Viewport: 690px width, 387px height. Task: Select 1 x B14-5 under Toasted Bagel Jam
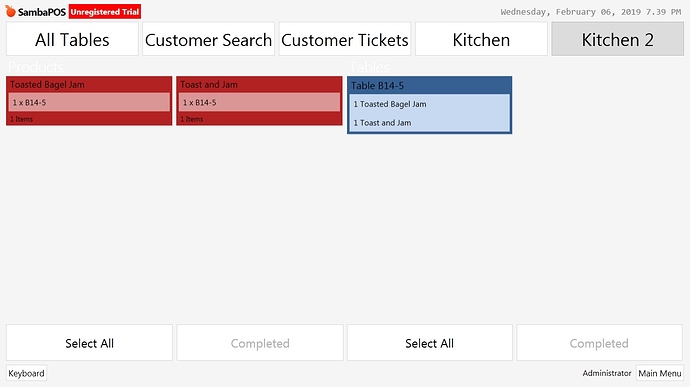coord(89,102)
